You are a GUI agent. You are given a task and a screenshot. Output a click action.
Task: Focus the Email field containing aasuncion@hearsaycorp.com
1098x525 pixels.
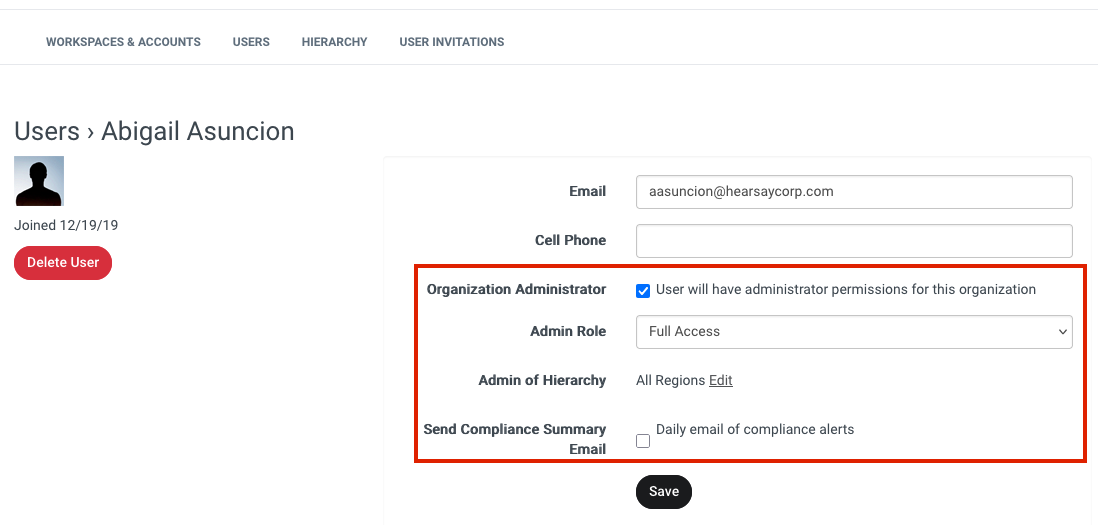click(854, 192)
